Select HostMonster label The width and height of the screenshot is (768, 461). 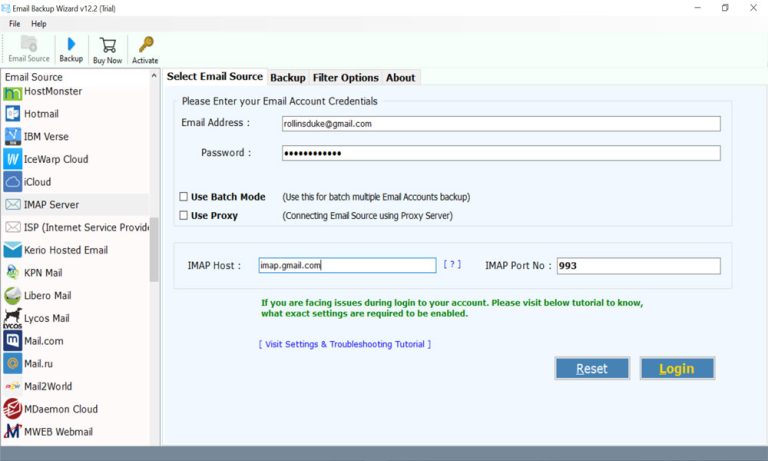[53, 91]
